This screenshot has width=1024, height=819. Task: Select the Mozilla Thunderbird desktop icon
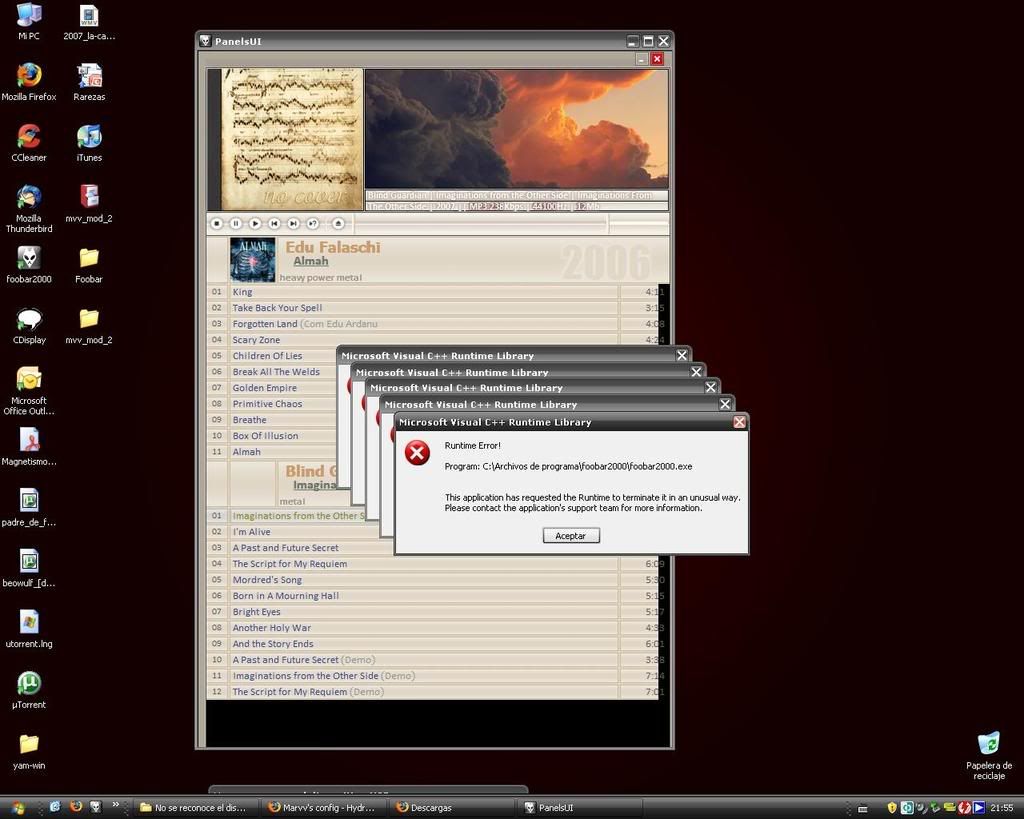(x=29, y=209)
